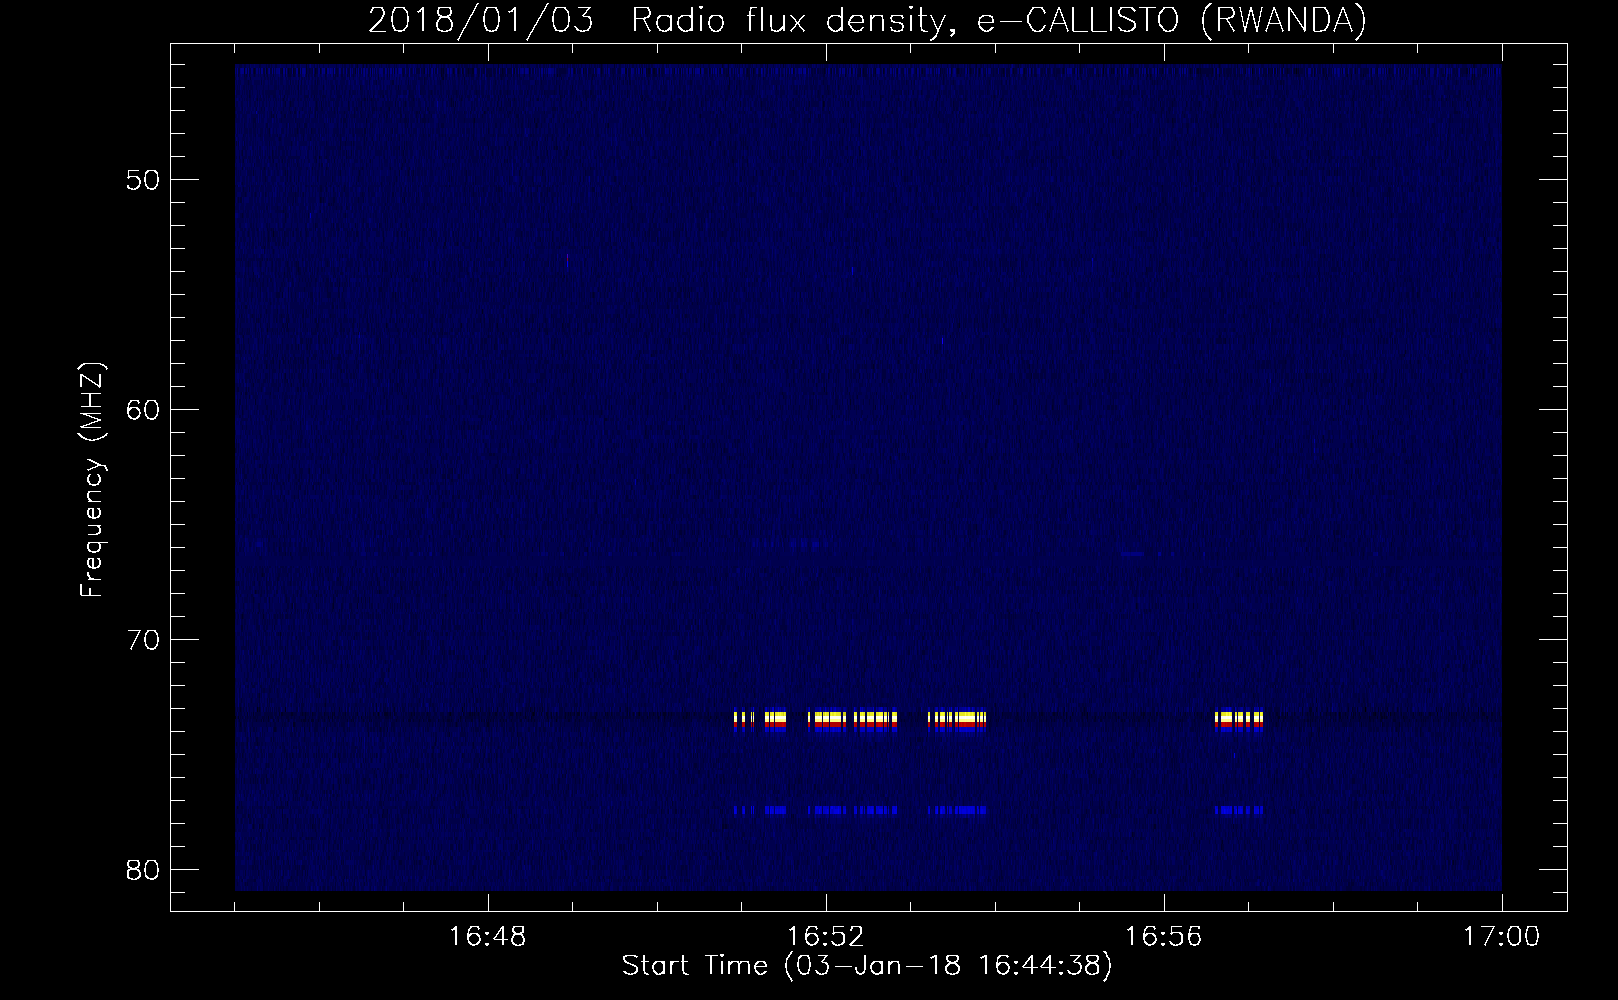The image size is (1618, 1000).
Task: Click the 16:56 time tick label
Action: pyautogui.click(x=1164, y=937)
